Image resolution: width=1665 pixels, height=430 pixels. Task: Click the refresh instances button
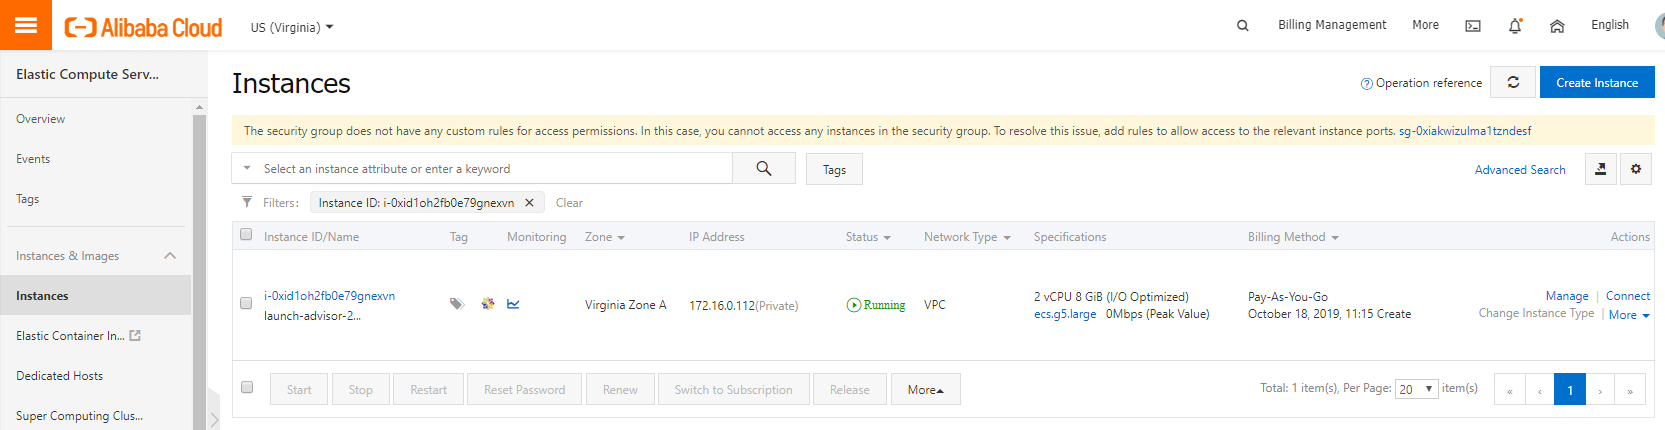(1513, 82)
